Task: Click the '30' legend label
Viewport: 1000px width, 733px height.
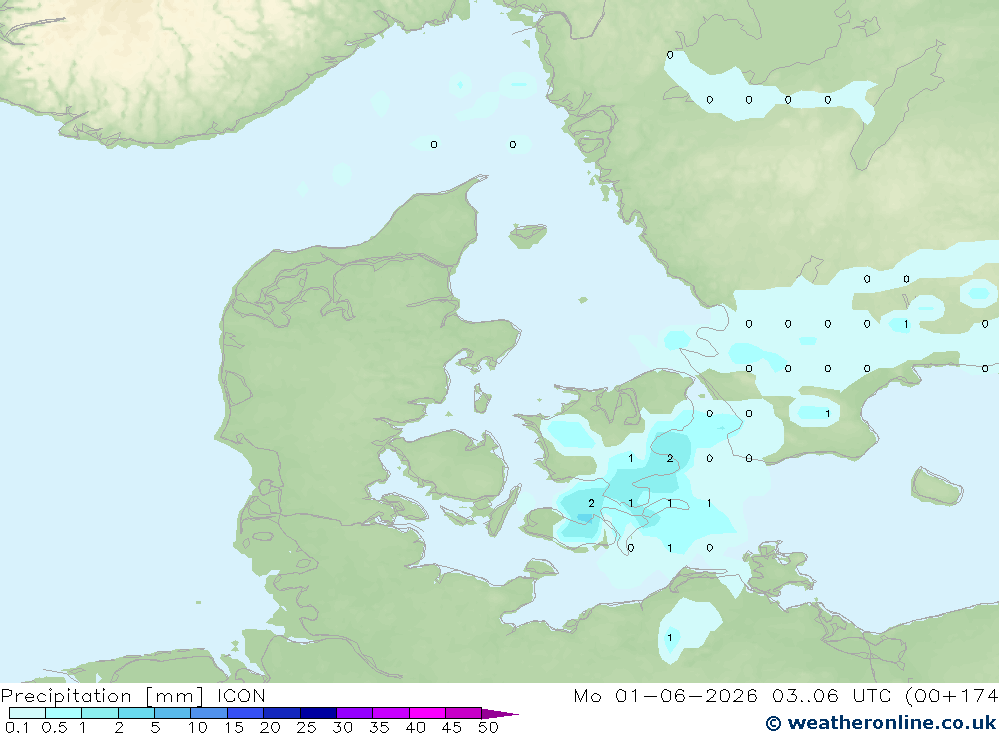Action: click(x=343, y=727)
